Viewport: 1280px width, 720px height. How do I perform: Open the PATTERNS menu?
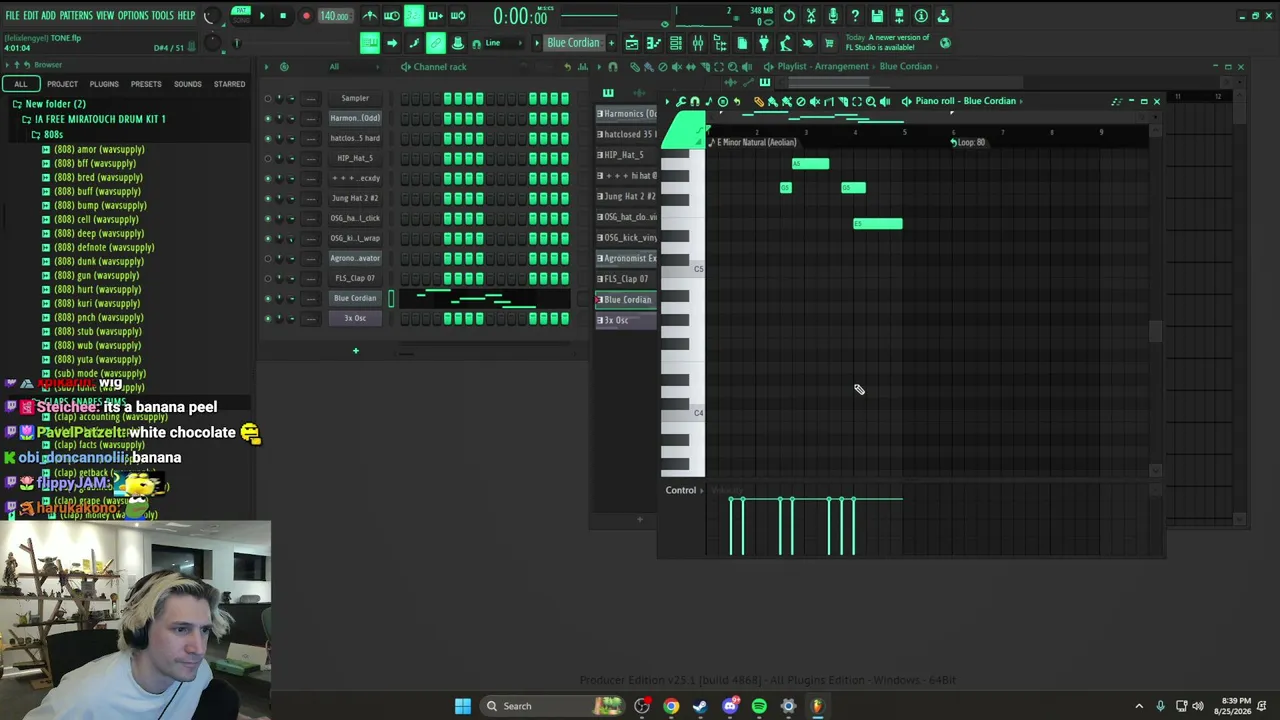pos(76,16)
